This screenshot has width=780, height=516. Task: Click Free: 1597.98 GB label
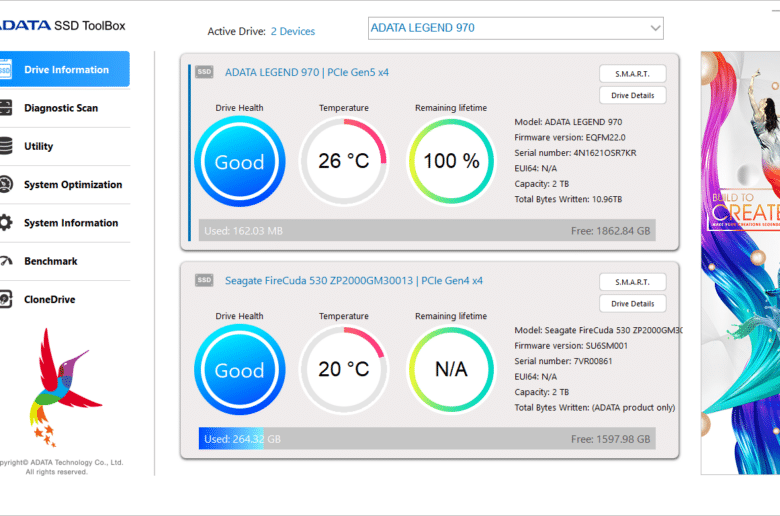[610, 439]
